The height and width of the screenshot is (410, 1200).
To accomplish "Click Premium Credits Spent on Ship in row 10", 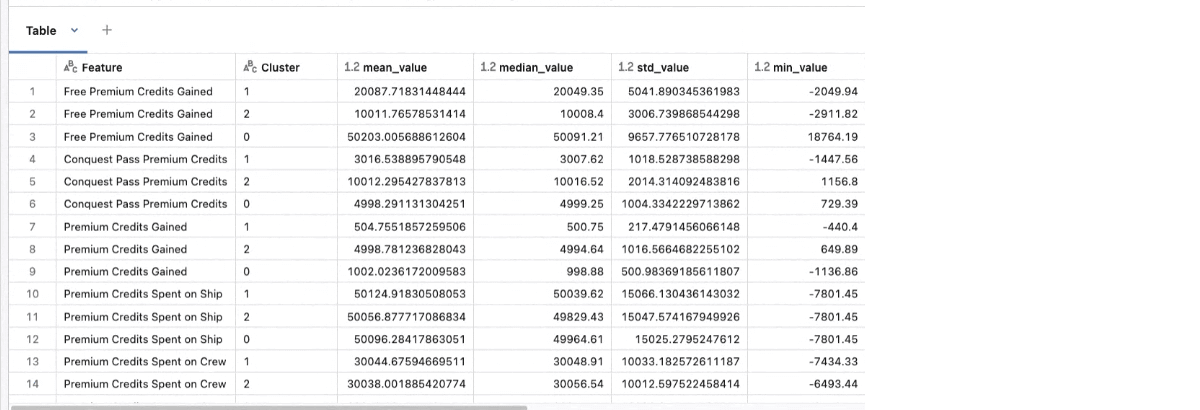I will (x=143, y=294).
